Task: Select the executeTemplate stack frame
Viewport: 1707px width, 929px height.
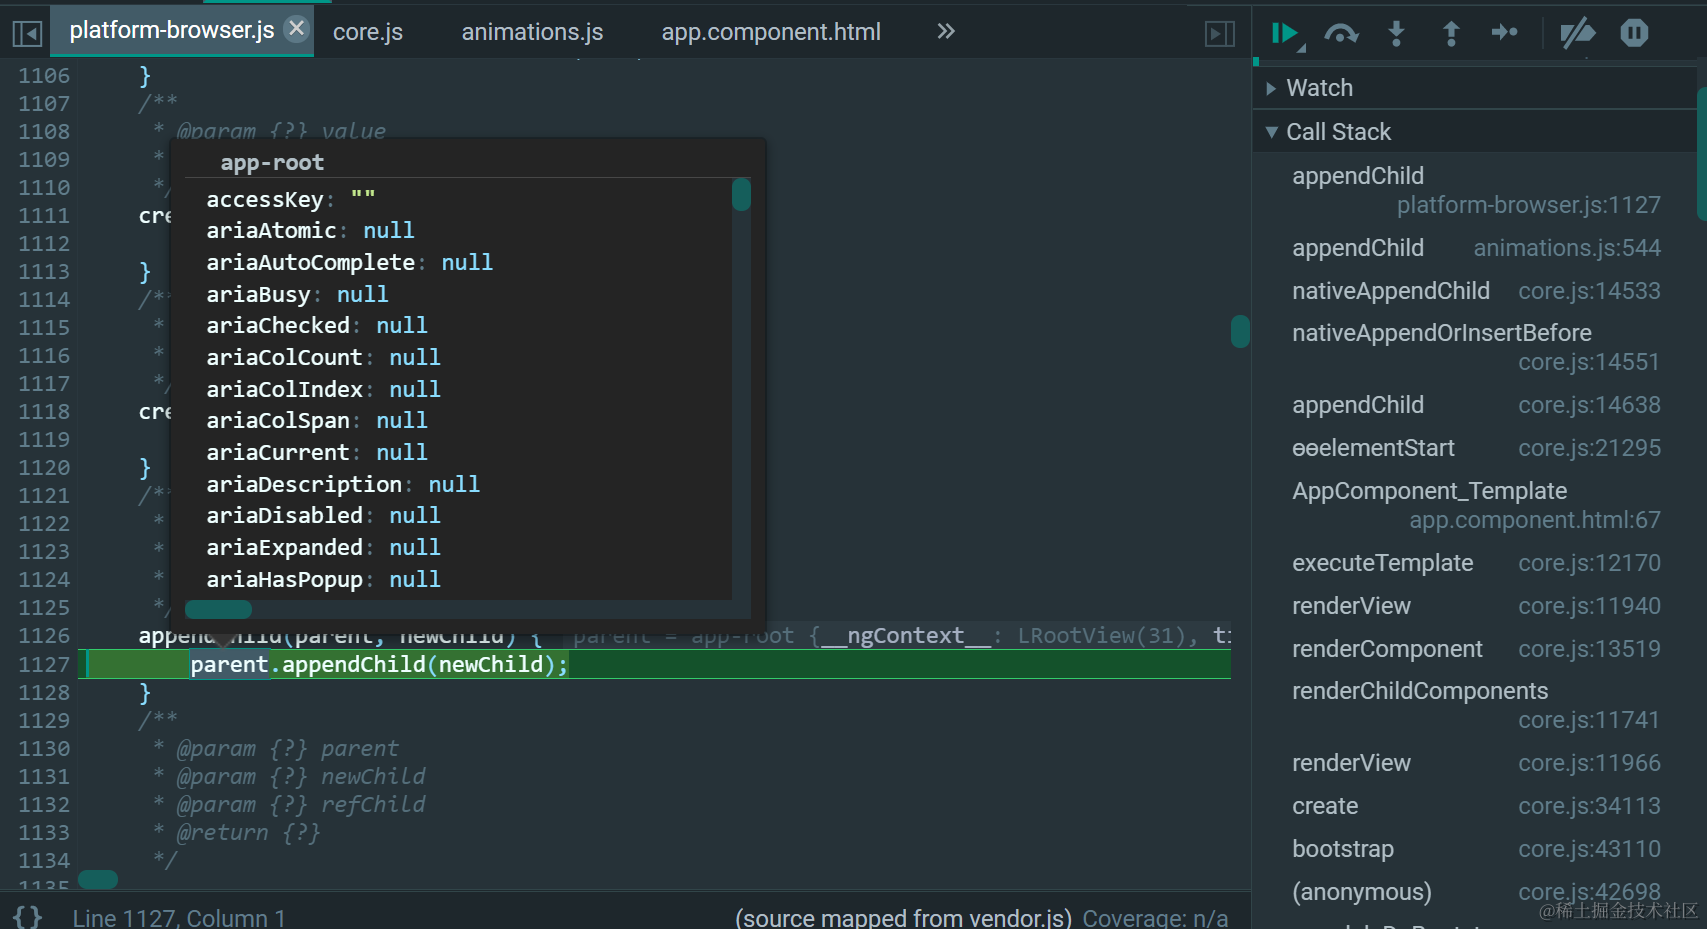Action: (1476, 563)
